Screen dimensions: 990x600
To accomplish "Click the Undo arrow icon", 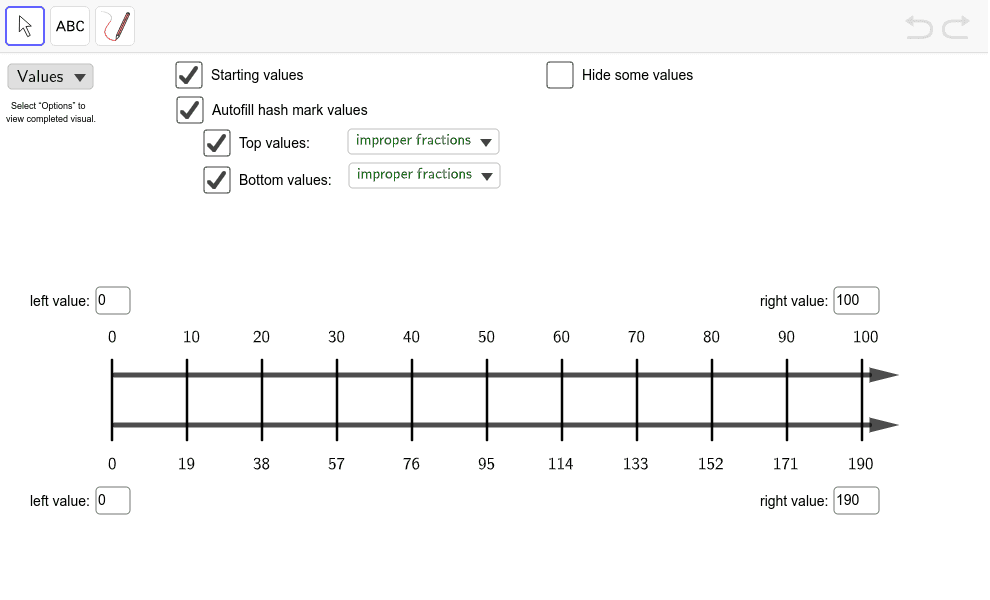I will (919, 27).
